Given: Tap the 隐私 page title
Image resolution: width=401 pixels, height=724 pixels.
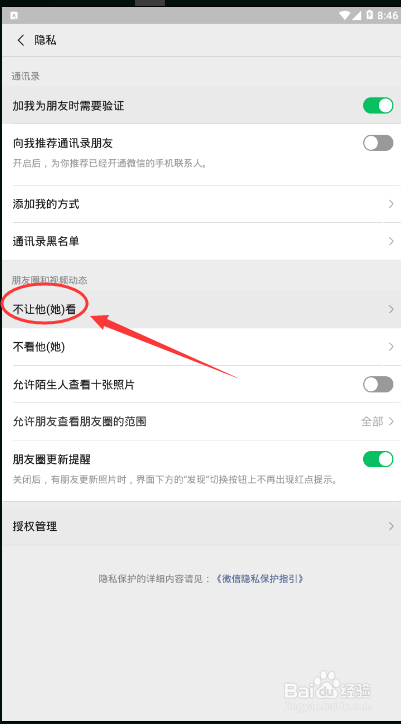Looking at the screenshot, I should point(45,40).
